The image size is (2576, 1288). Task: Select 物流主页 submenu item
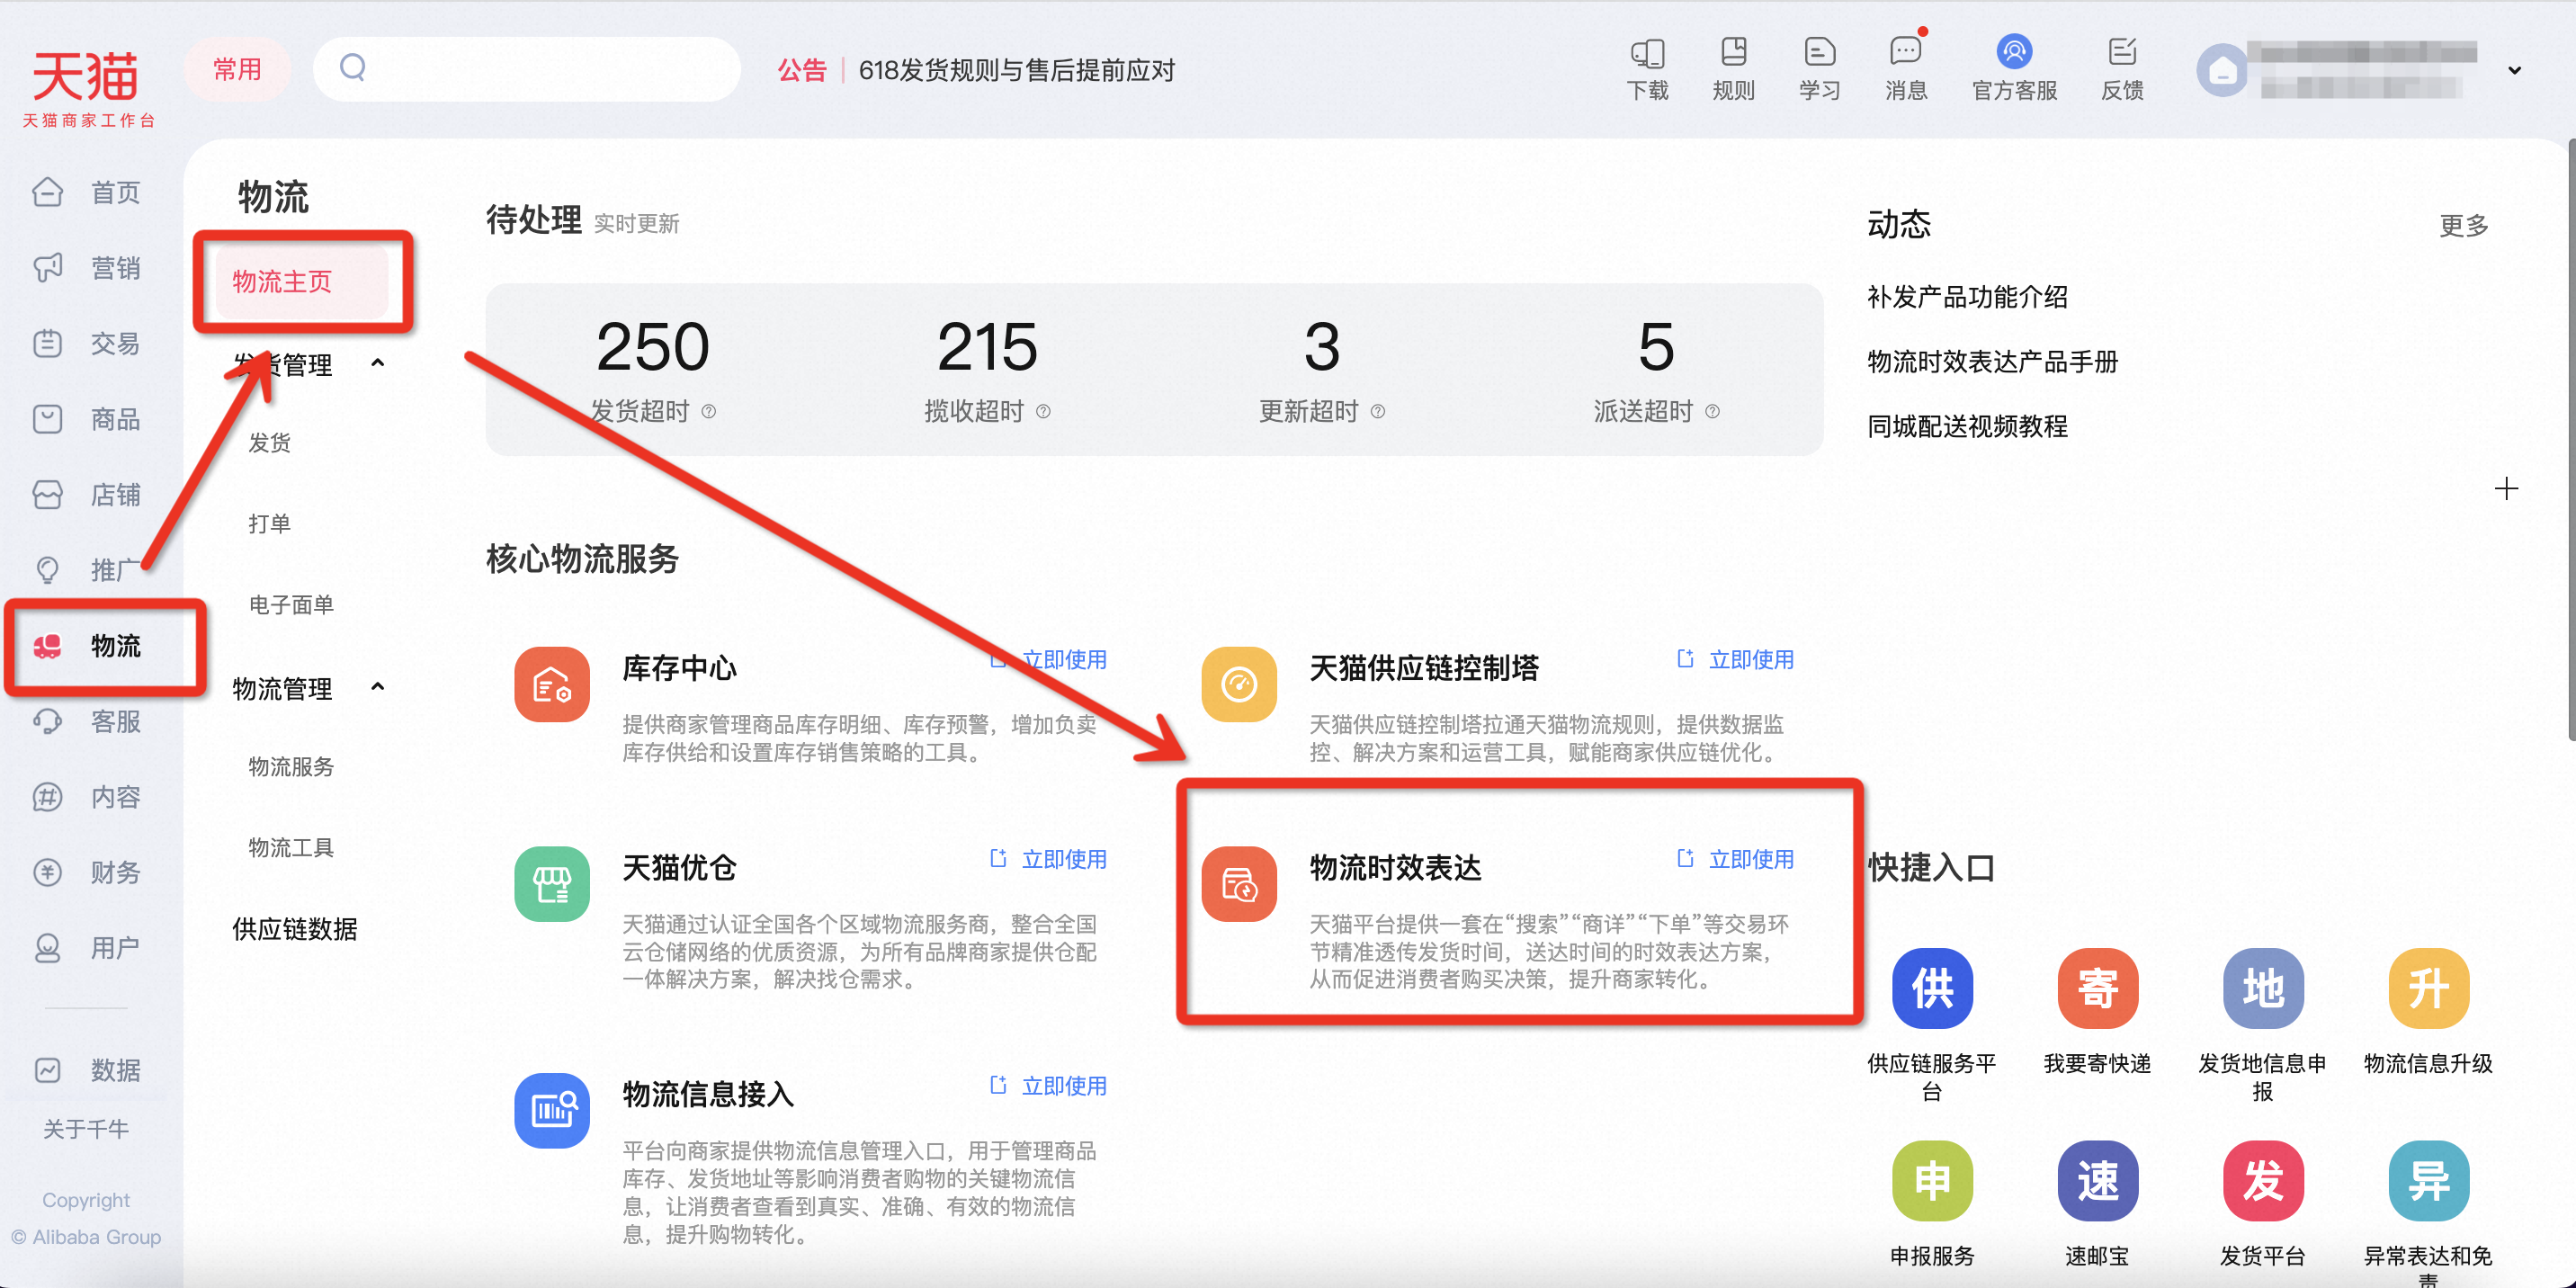301,282
